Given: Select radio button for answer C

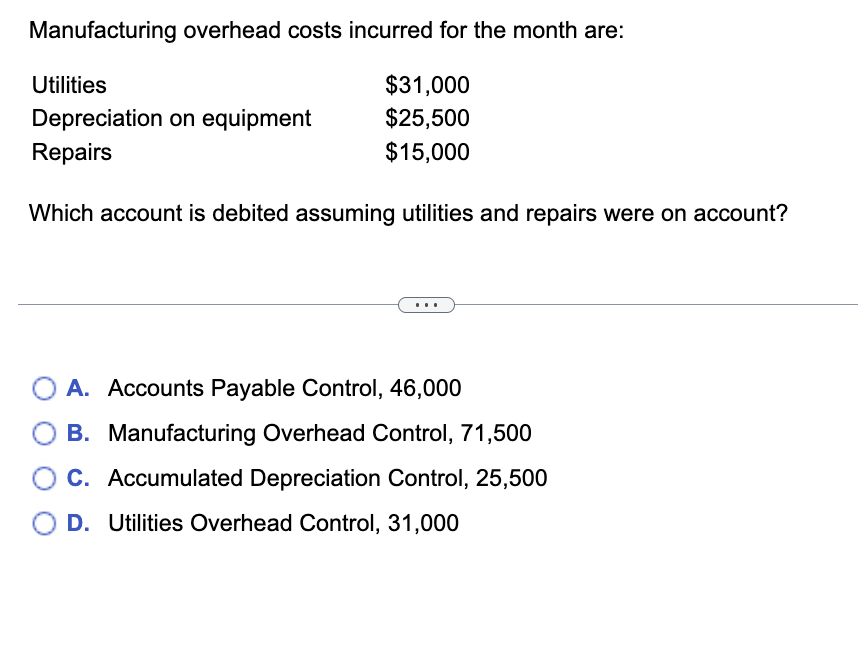Looking at the screenshot, I should click(x=44, y=478).
